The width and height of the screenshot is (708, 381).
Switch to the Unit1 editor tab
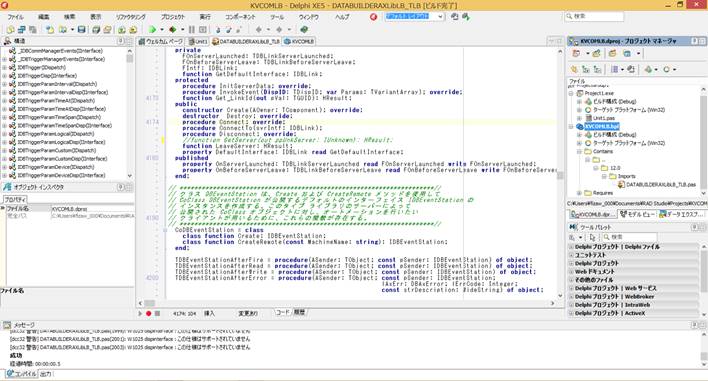pos(198,42)
